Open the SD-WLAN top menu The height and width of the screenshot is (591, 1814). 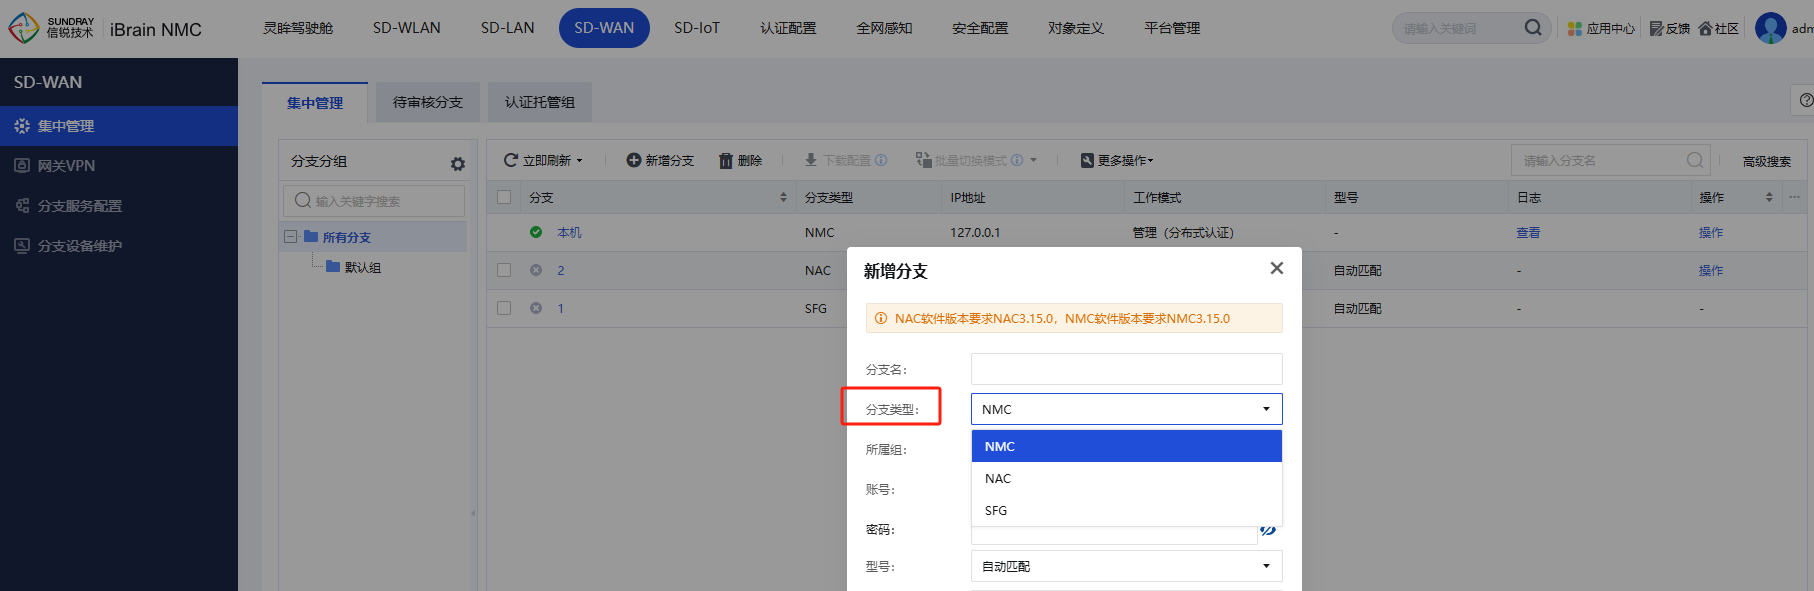tap(407, 28)
